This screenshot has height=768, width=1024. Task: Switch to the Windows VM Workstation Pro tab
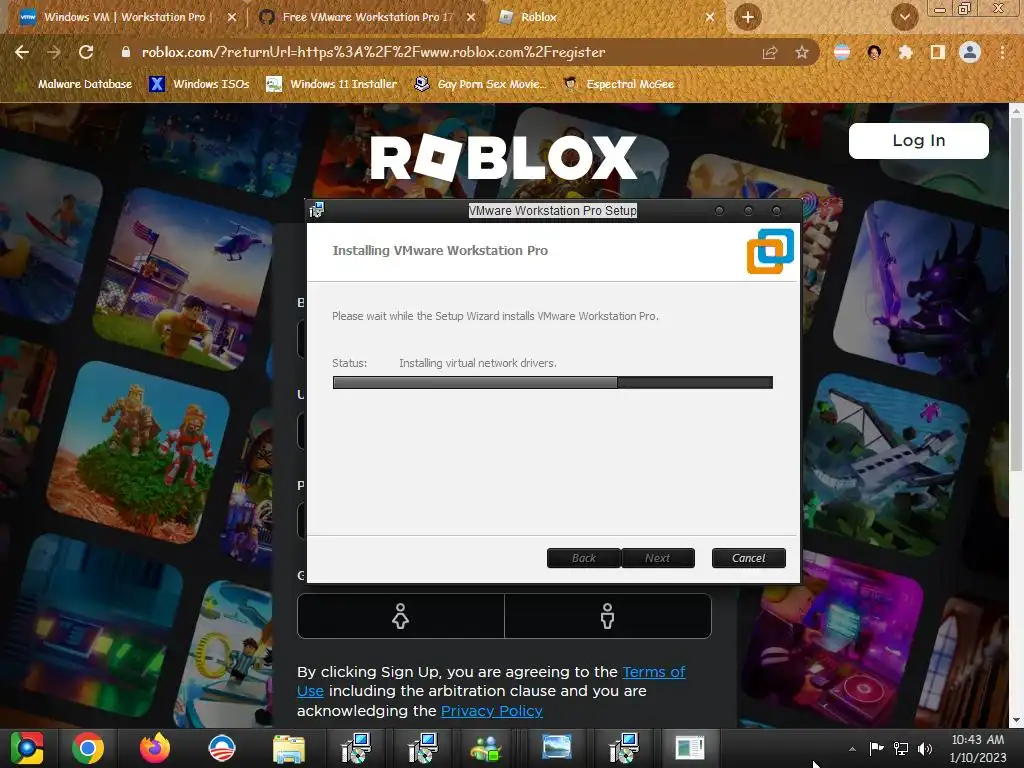pos(124,17)
